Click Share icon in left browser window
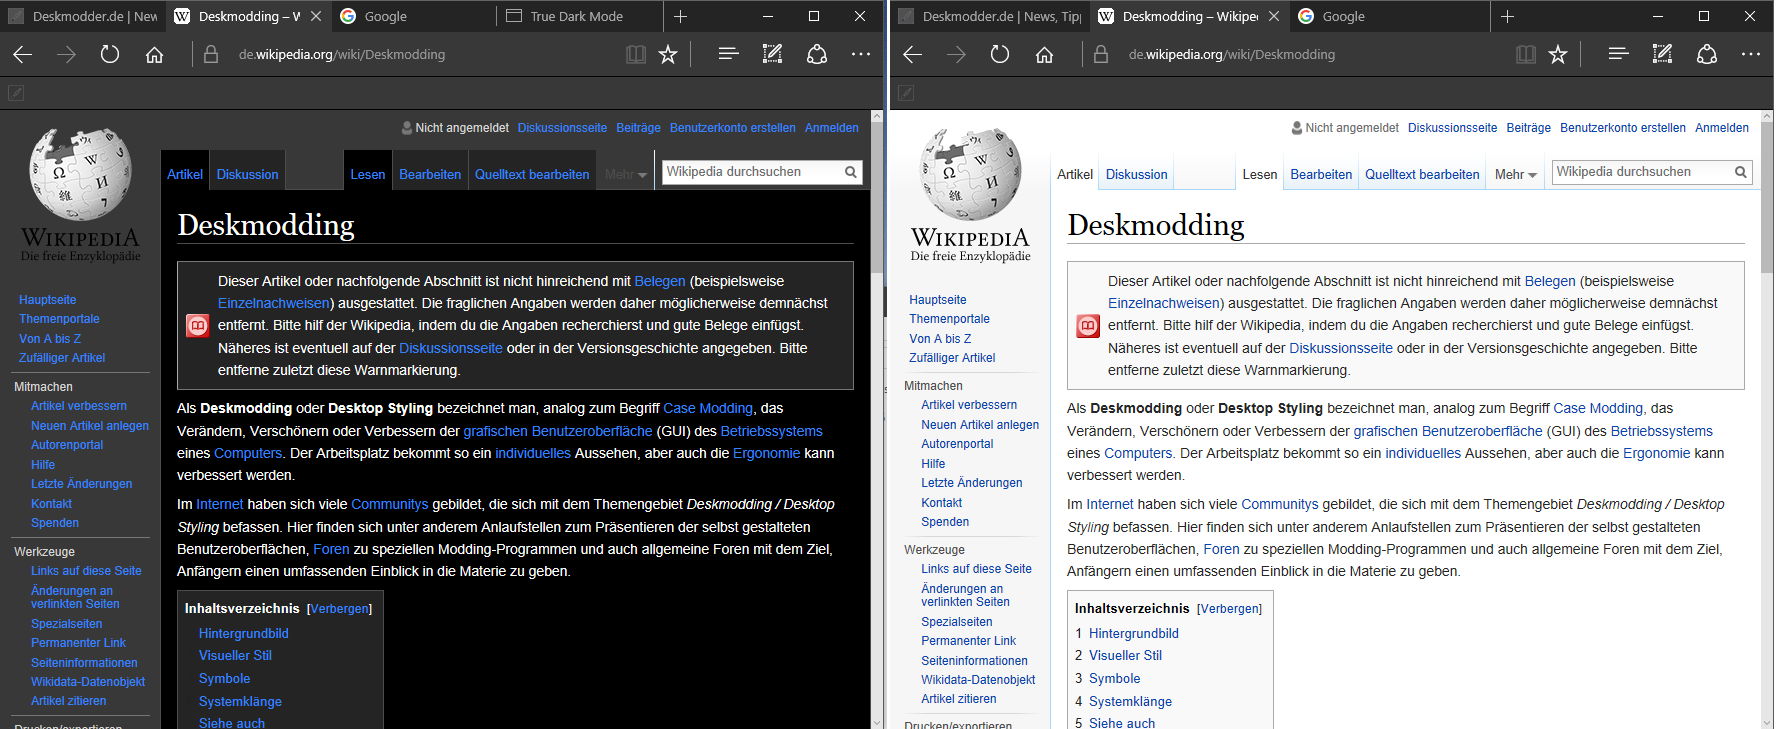1783x729 pixels. tap(817, 54)
